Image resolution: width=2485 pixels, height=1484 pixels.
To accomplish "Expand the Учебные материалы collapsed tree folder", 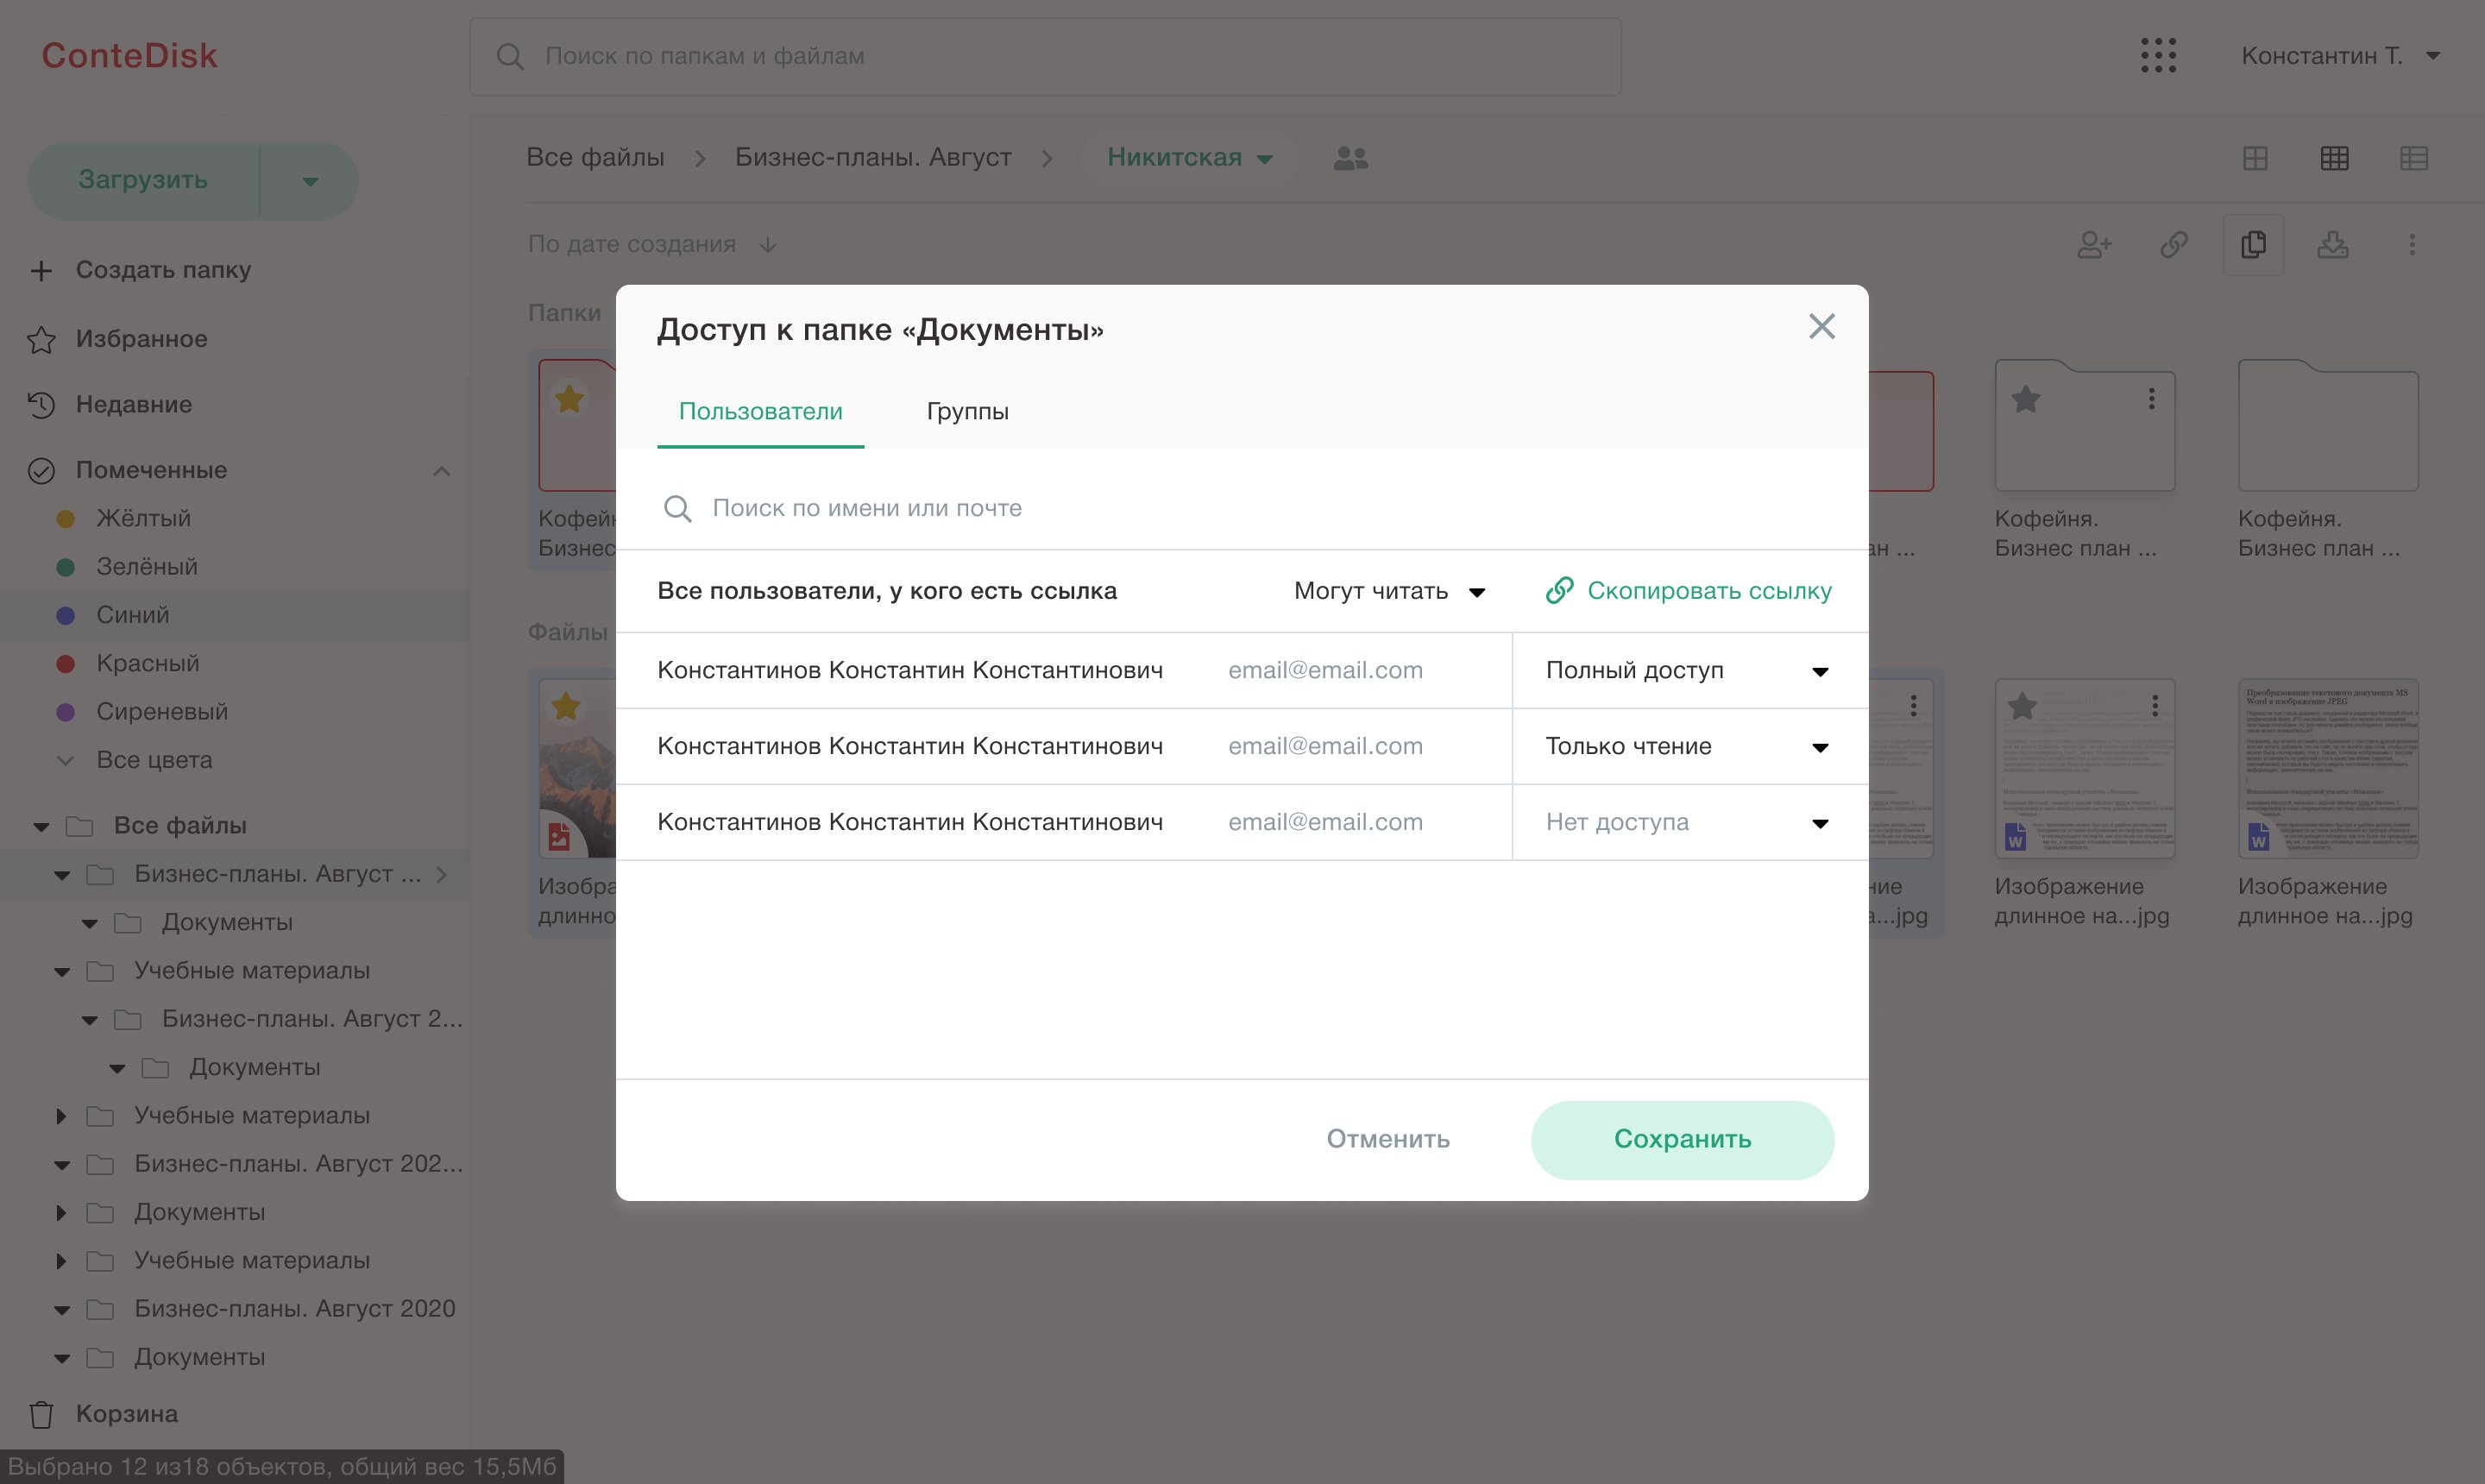I will tap(61, 1116).
